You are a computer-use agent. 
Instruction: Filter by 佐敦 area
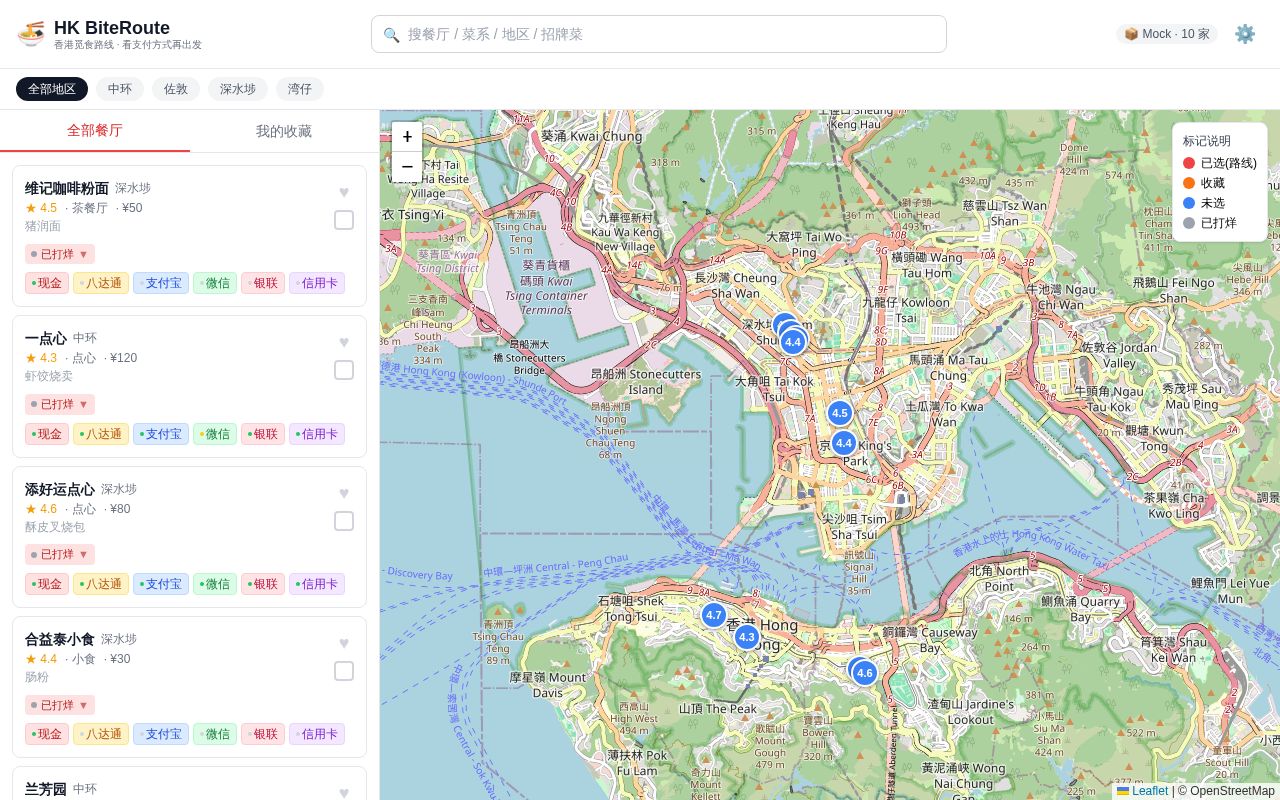[176, 89]
